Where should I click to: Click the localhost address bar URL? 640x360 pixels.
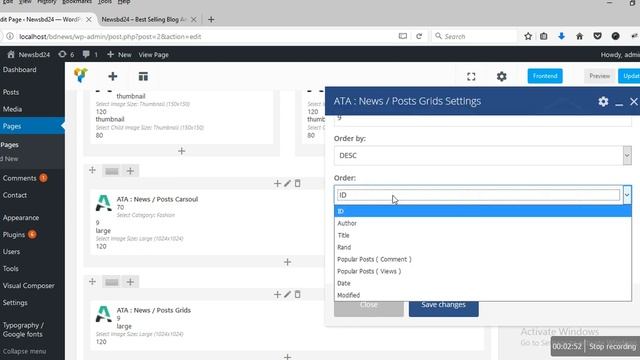[x=110, y=36]
